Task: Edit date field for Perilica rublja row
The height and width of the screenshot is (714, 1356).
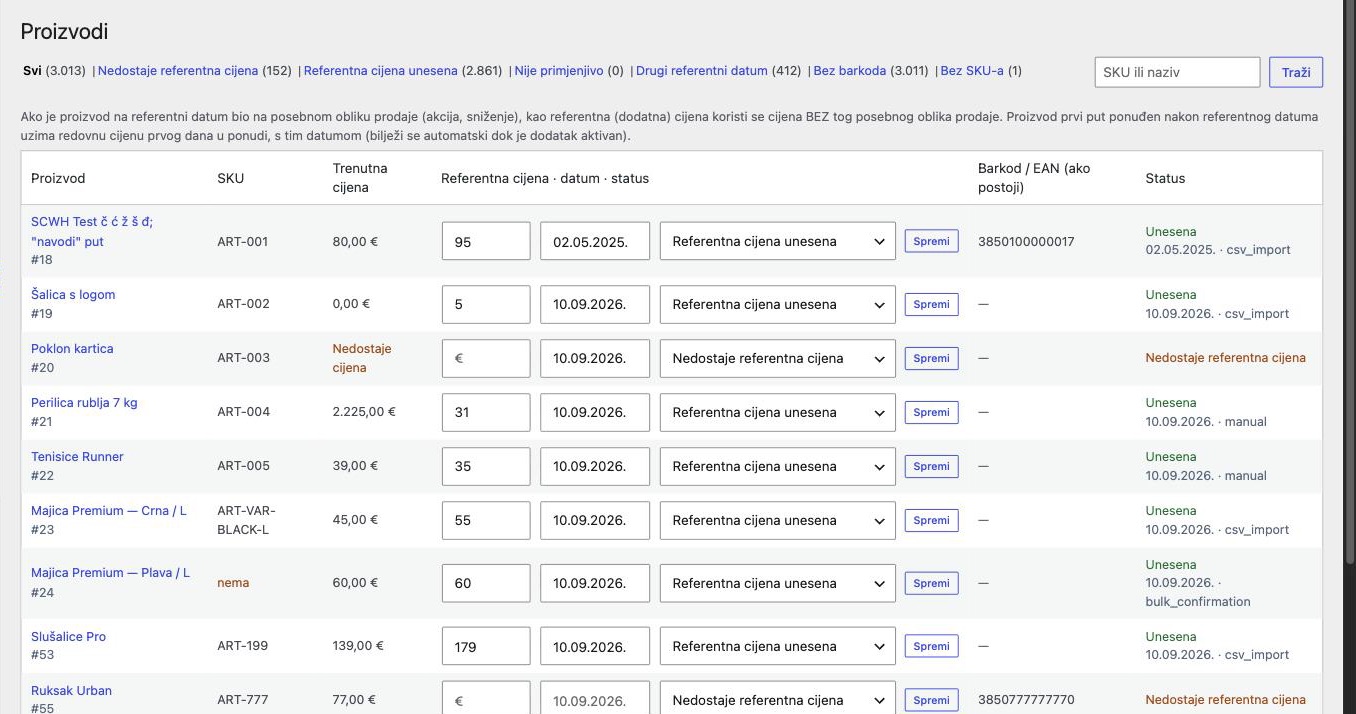Action: pos(595,412)
